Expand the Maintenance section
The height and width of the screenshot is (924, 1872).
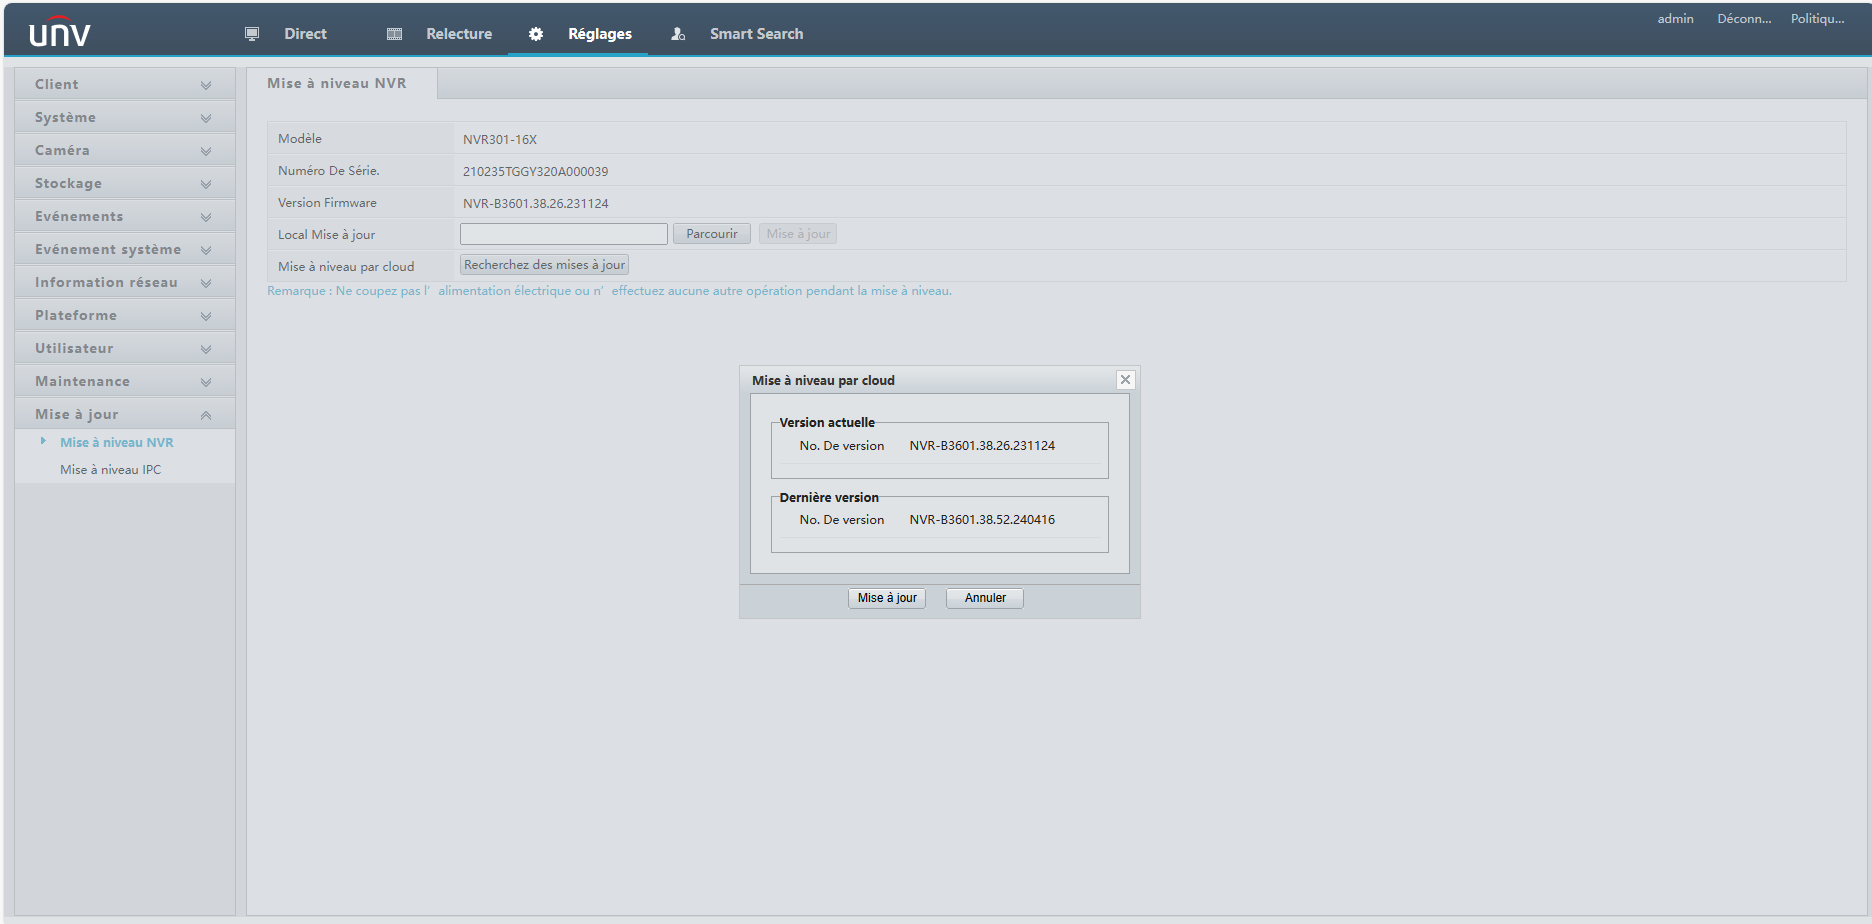point(206,382)
